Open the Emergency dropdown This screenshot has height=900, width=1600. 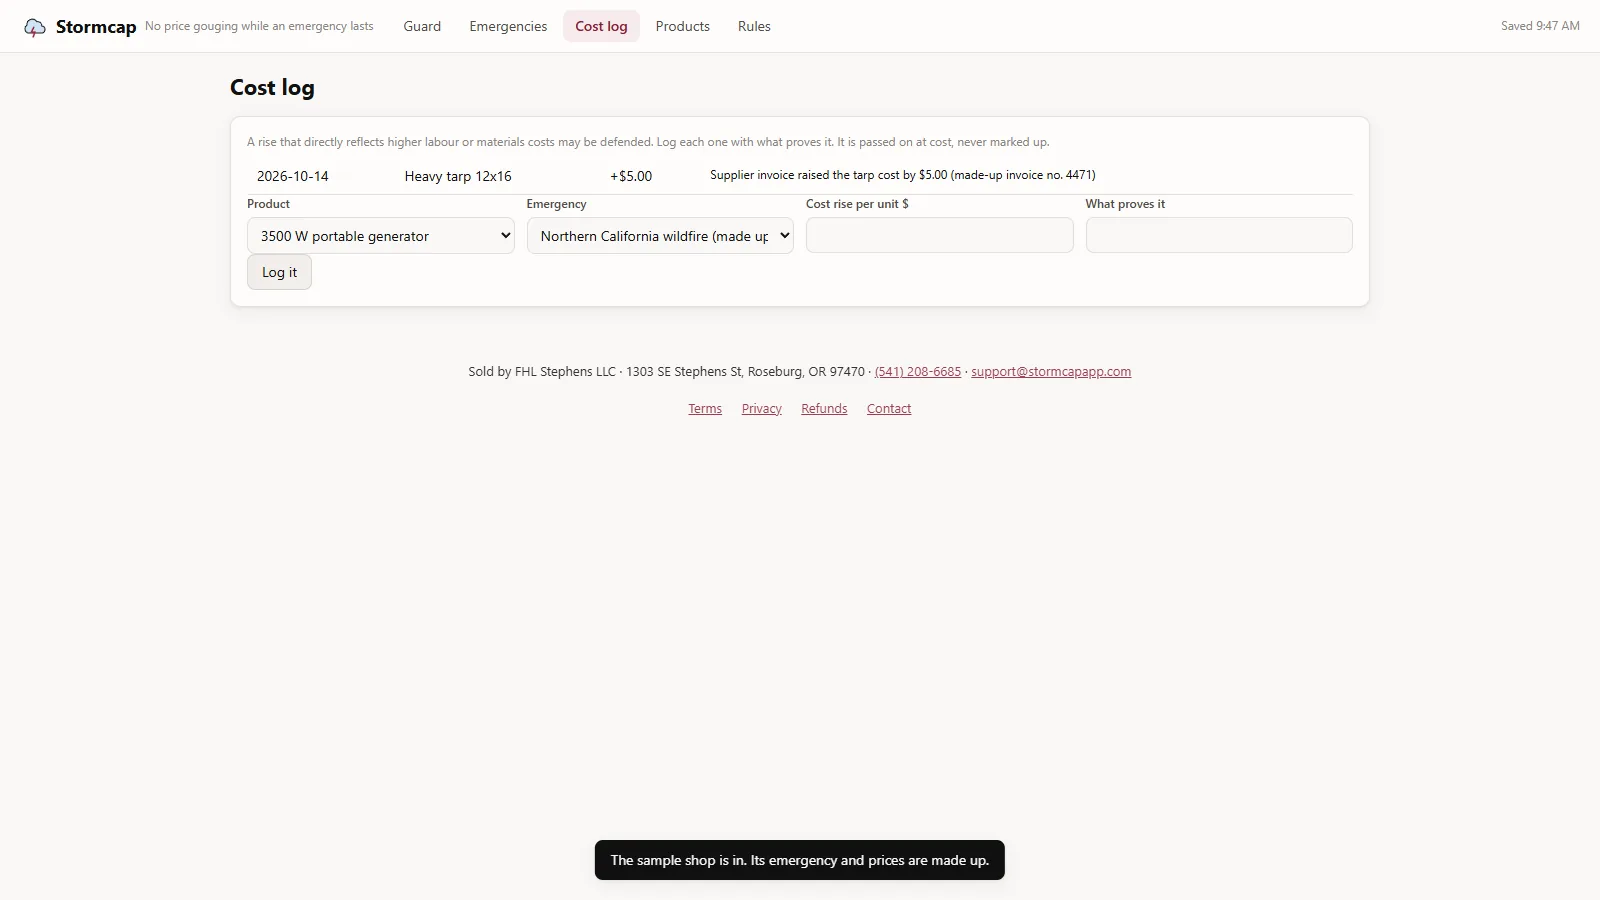[660, 236]
